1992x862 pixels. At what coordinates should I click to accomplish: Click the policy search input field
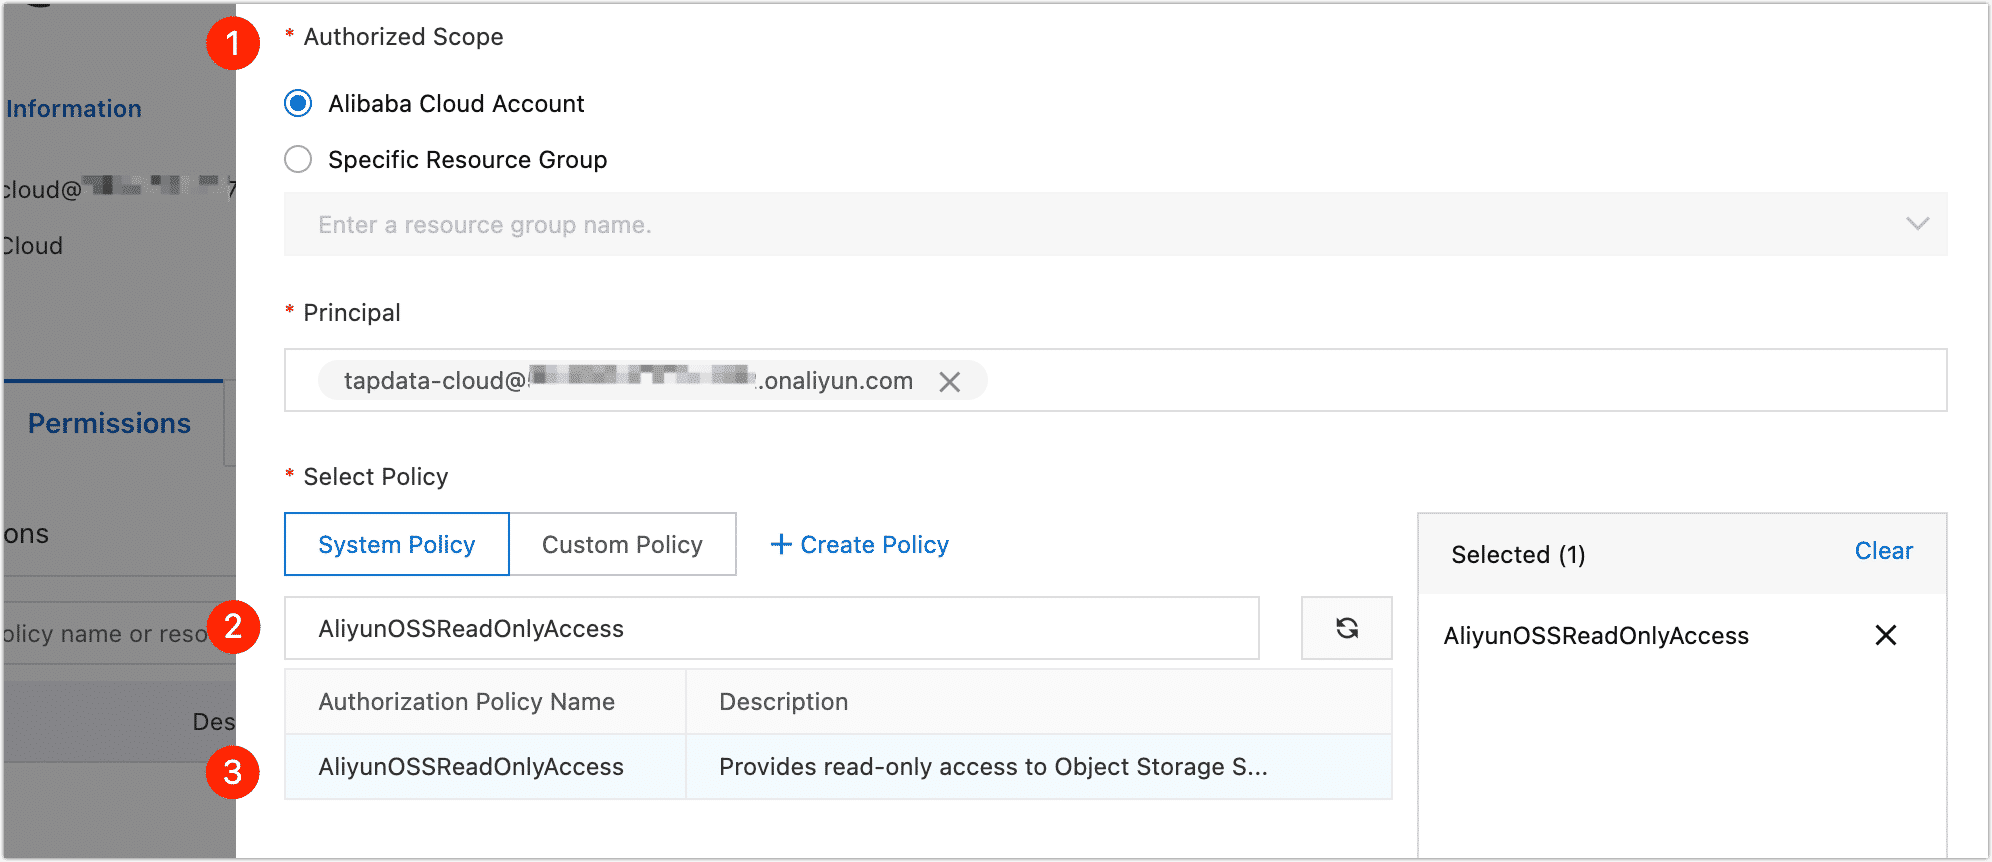click(770, 628)
